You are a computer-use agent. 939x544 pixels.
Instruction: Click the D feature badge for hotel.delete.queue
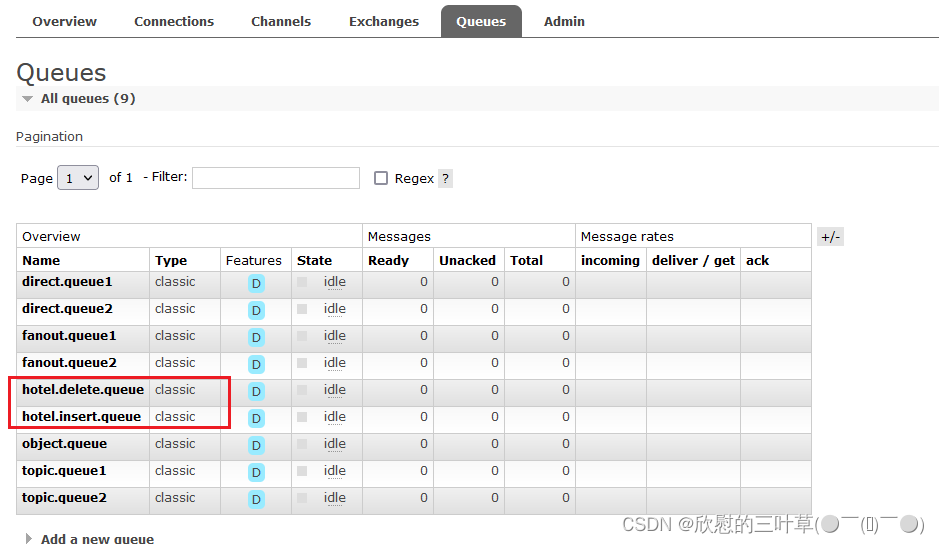[256, 391]
